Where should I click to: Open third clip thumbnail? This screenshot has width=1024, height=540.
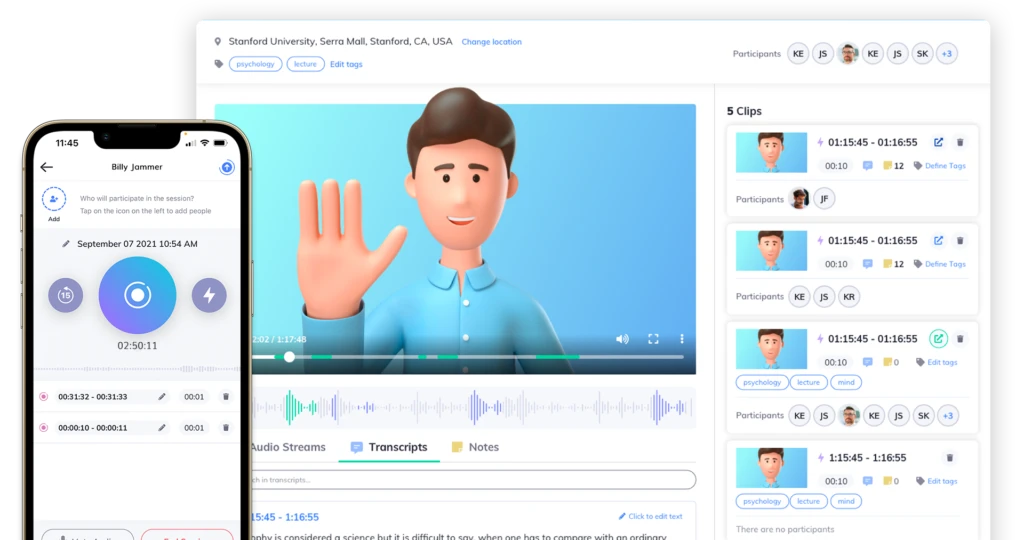point(771,349)
